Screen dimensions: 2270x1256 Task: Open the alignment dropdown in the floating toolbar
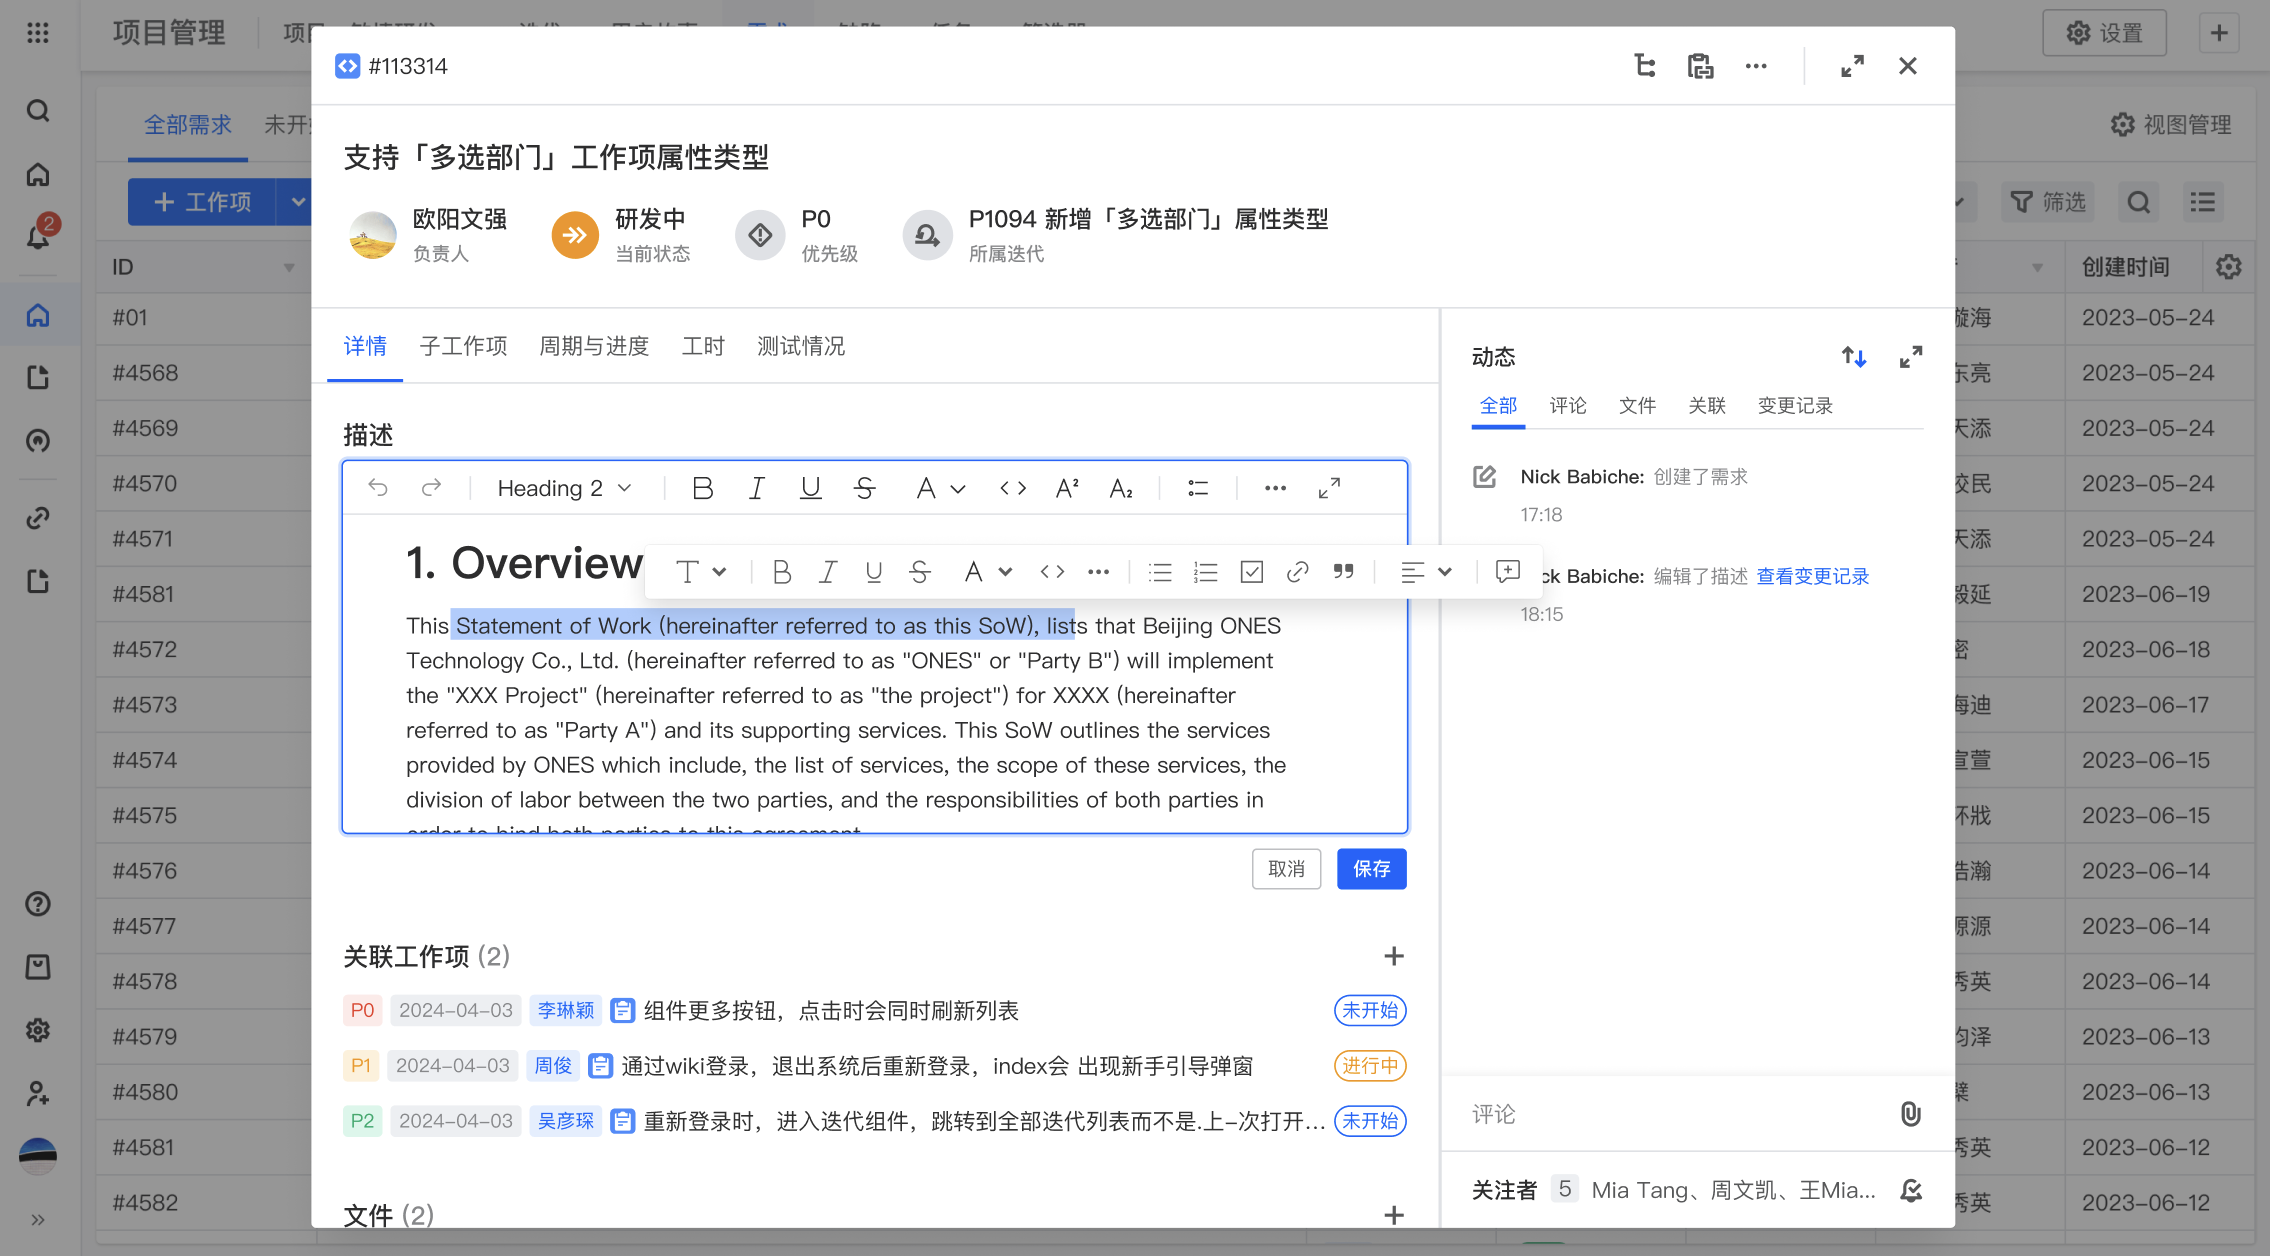(1425, 571)
